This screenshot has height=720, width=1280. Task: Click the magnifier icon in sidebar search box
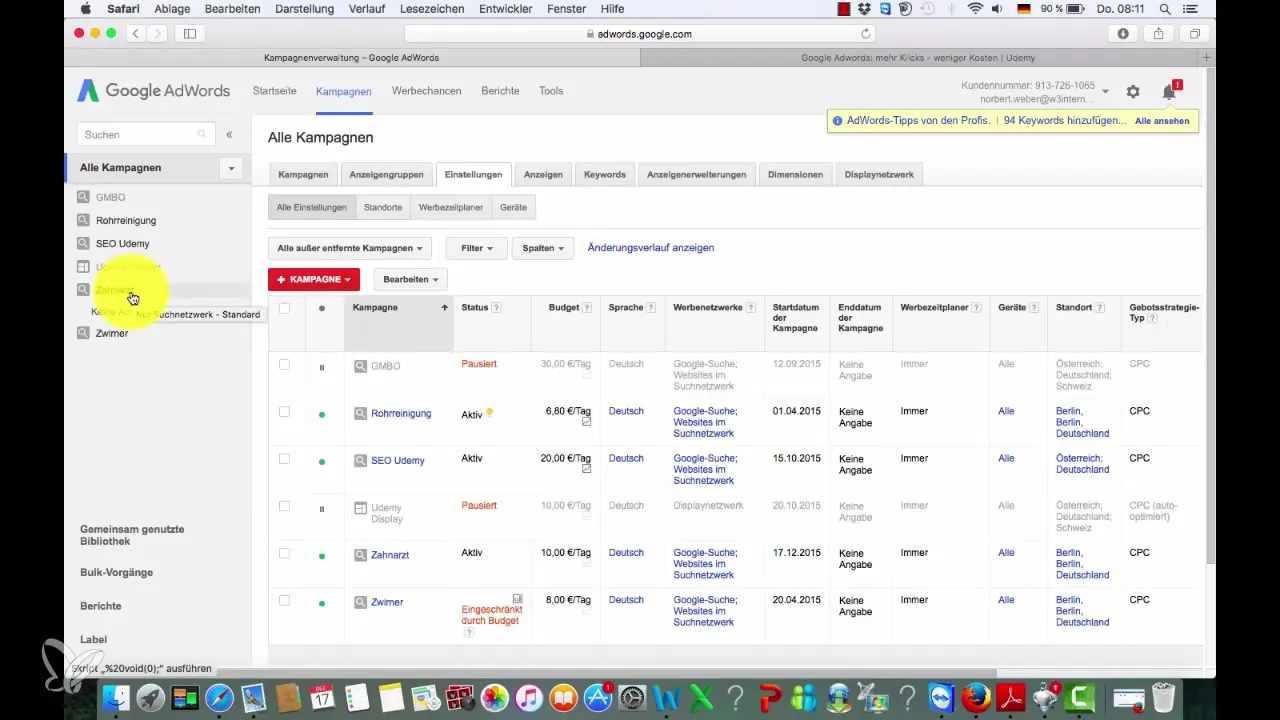coord(202,134)
